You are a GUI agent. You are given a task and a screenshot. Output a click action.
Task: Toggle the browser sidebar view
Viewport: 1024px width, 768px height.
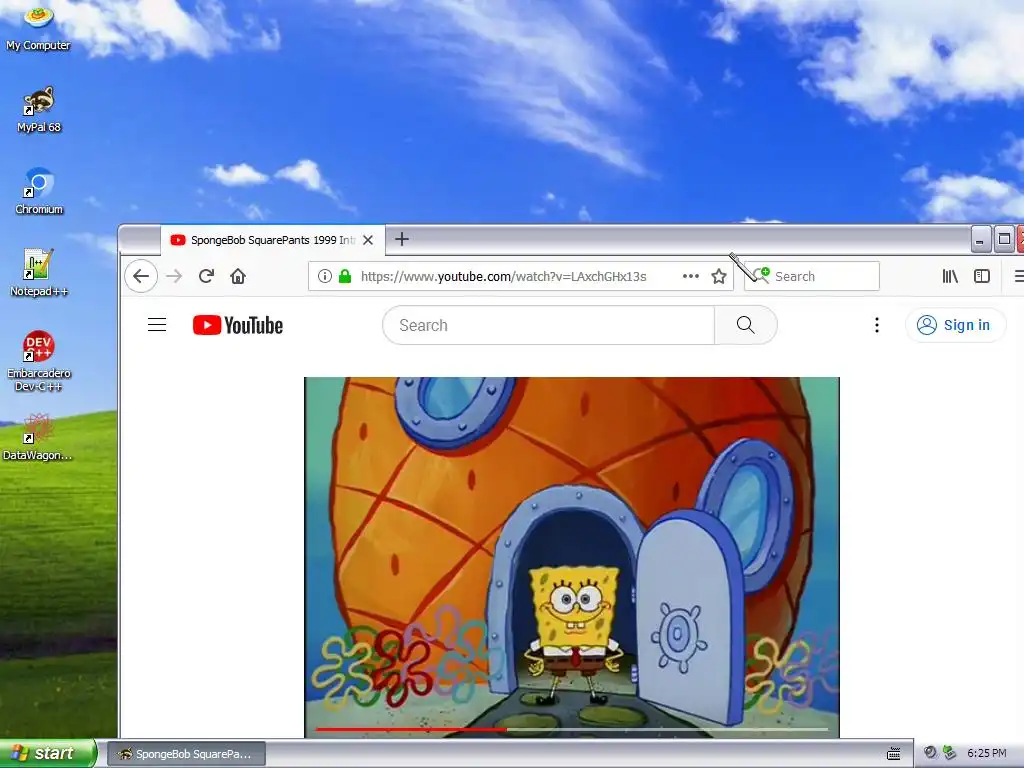pos(982,276)
